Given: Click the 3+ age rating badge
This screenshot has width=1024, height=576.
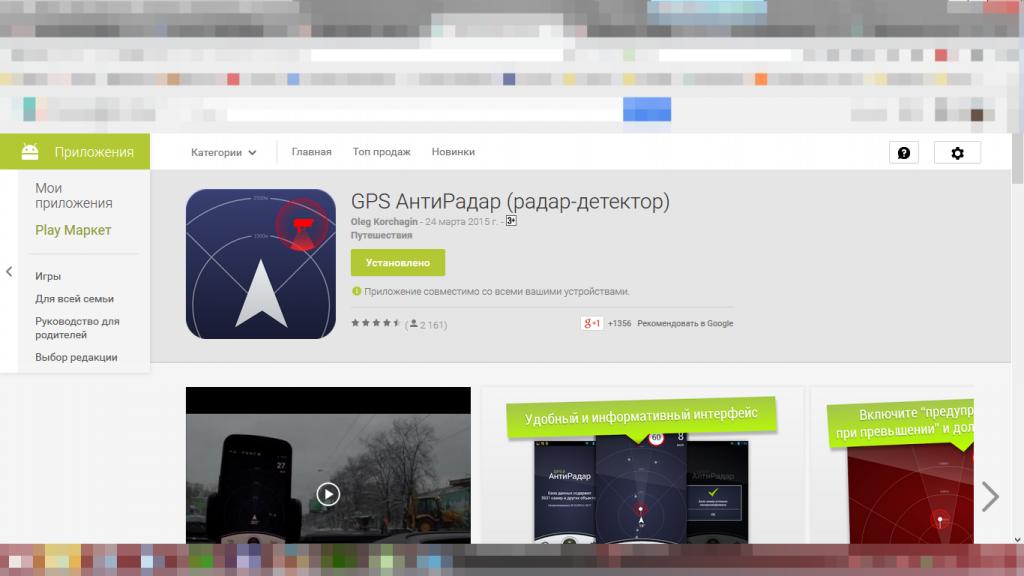Looking at the screenshot, I should click(511, 221).
